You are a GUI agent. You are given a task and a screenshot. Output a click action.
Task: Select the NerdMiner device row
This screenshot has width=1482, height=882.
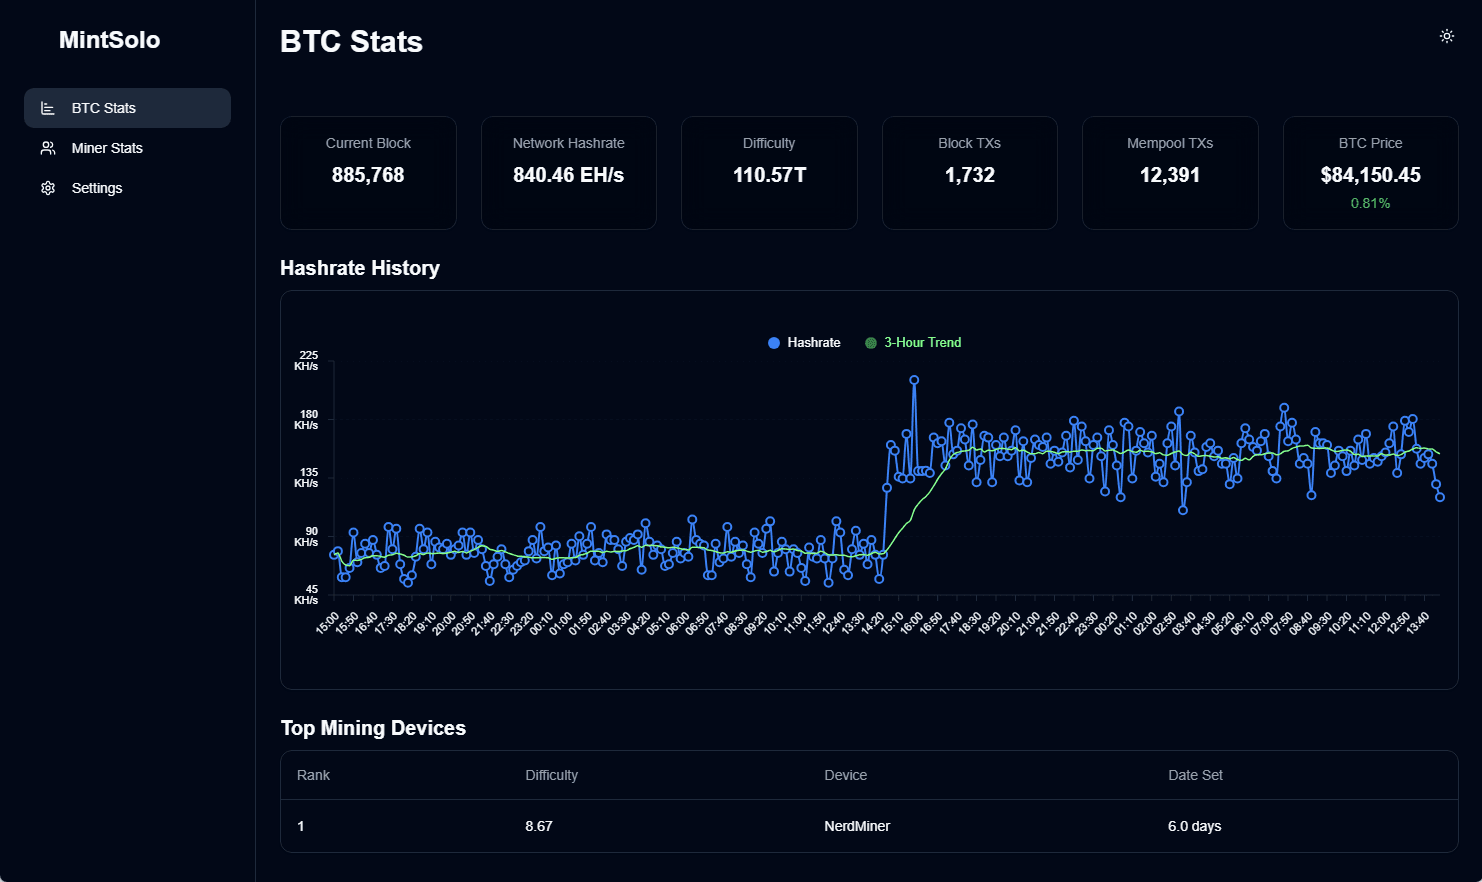pos(857,826)
